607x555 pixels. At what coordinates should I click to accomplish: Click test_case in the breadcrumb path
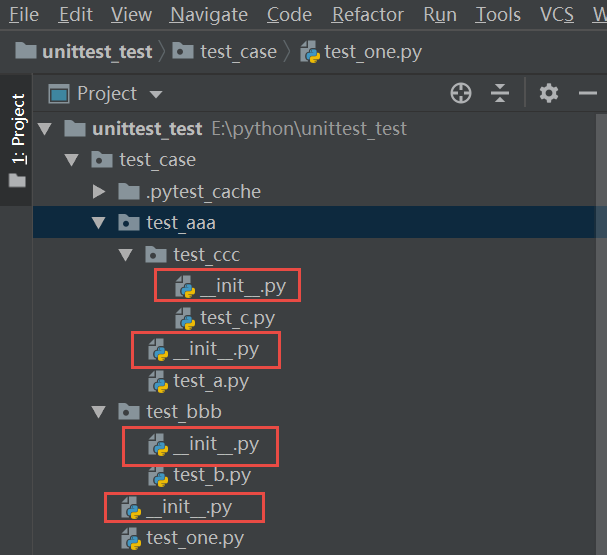tap(238, 51)
